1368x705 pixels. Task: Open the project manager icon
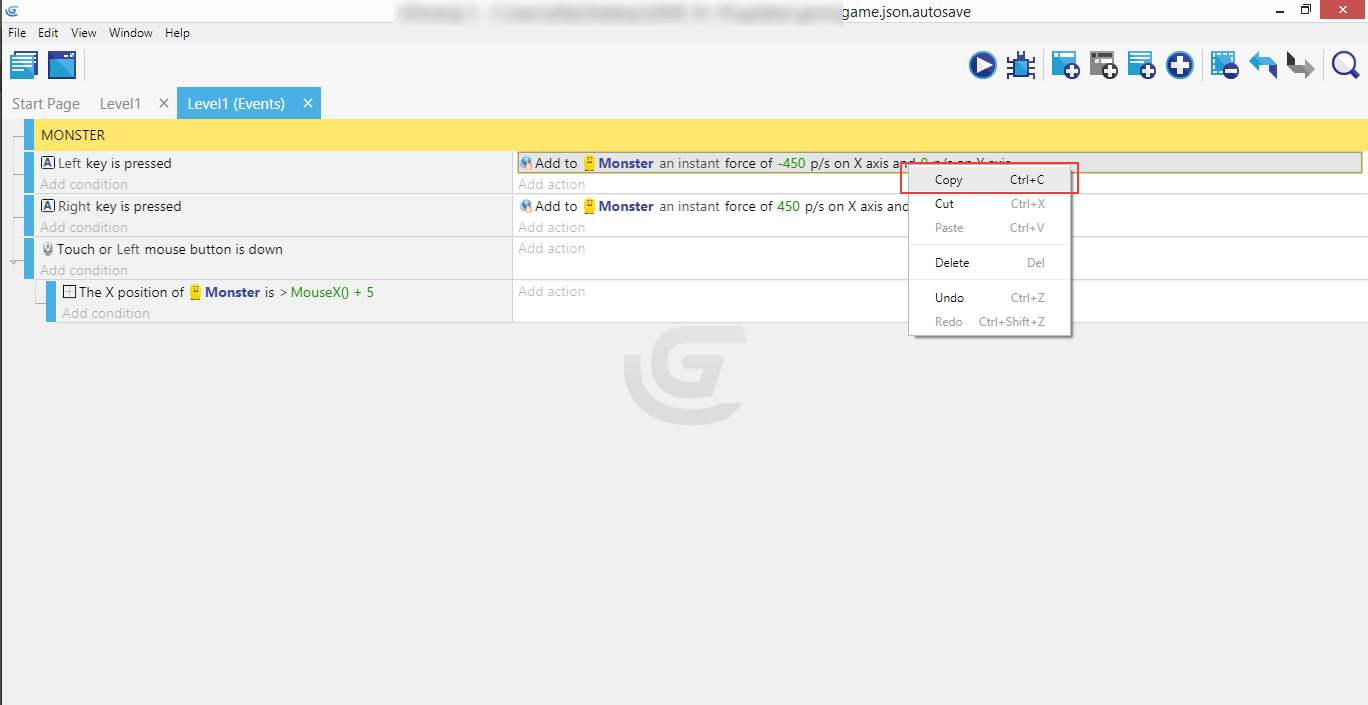[24, 66]
